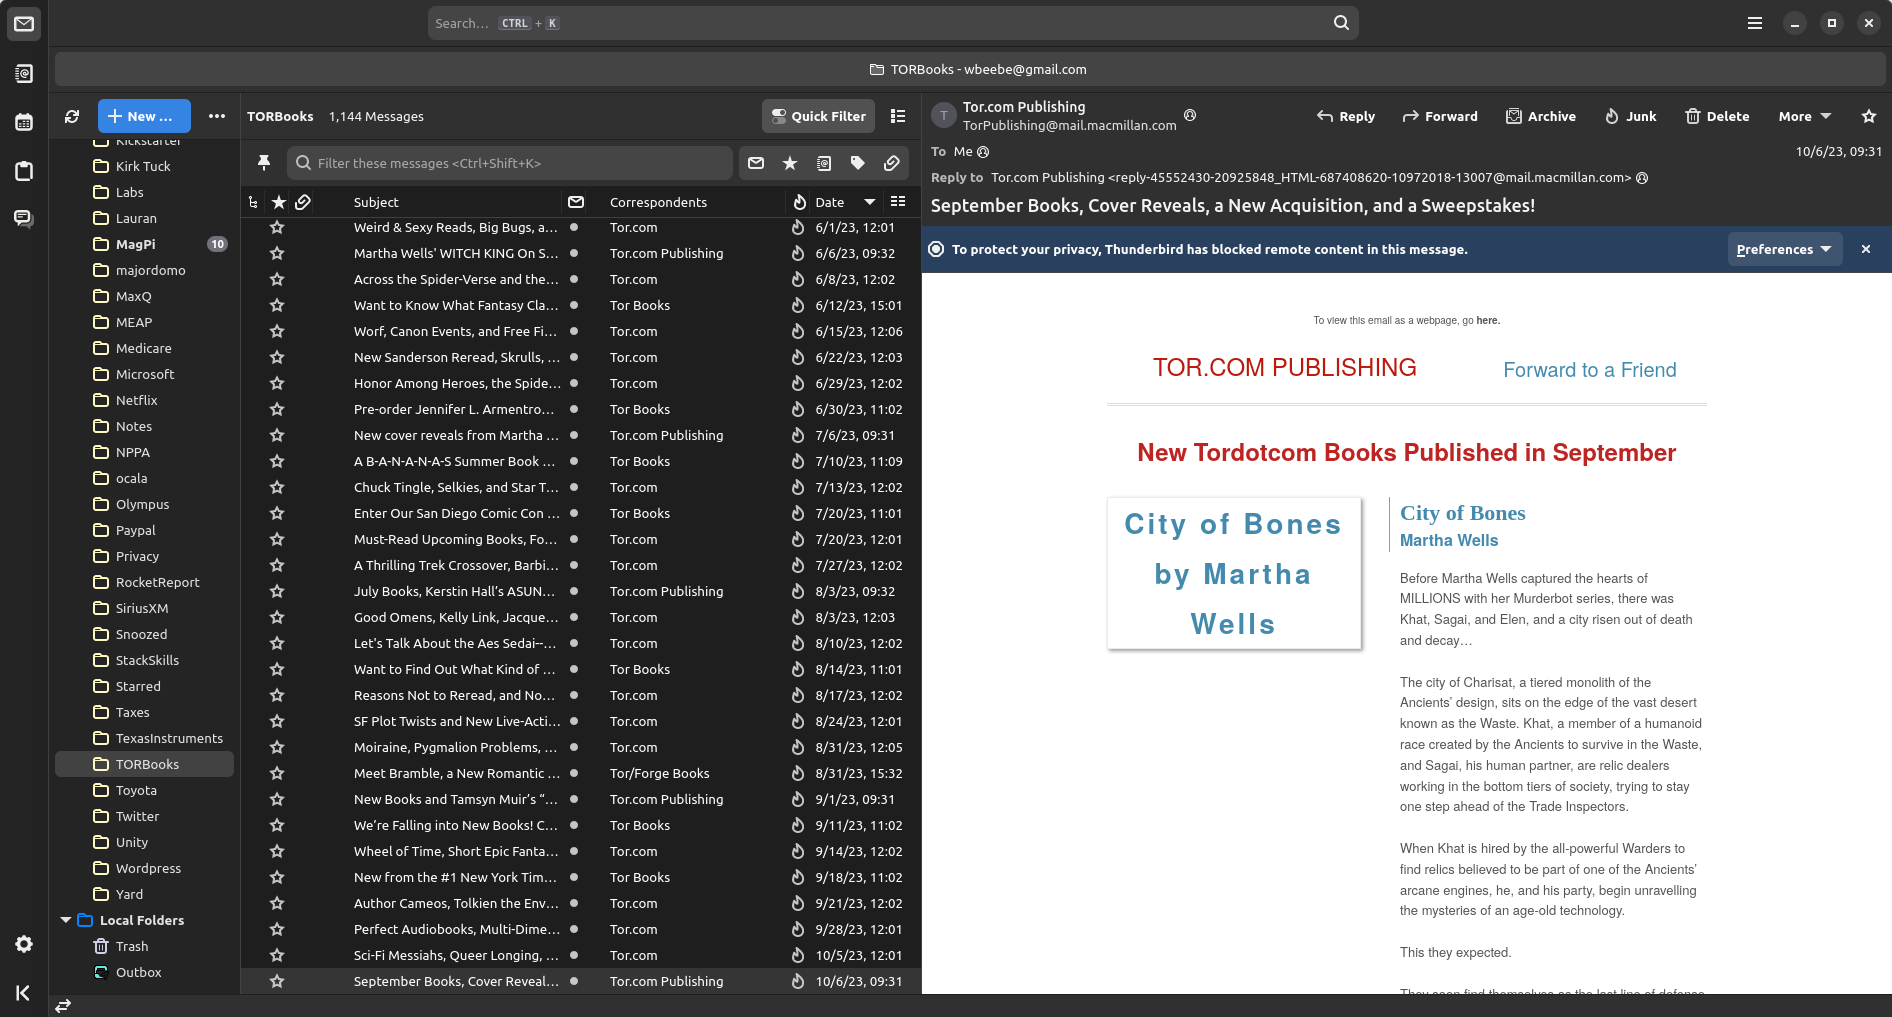Open the Mail space icon
The image size is (1892, 1017).
click(24, 24)
